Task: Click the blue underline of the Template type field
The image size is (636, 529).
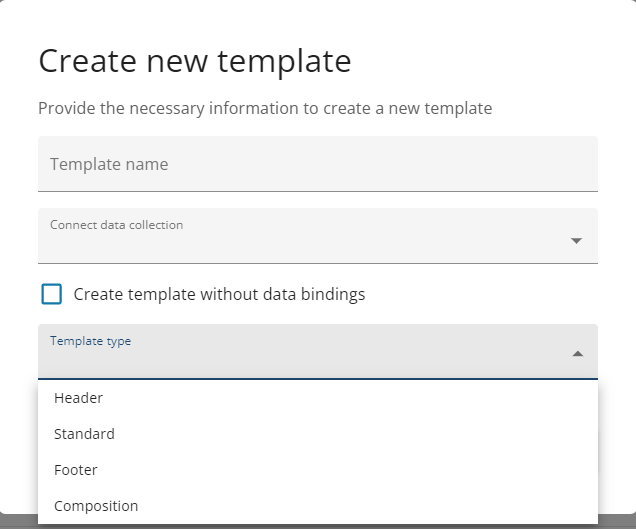Action: tap(317, 379)
